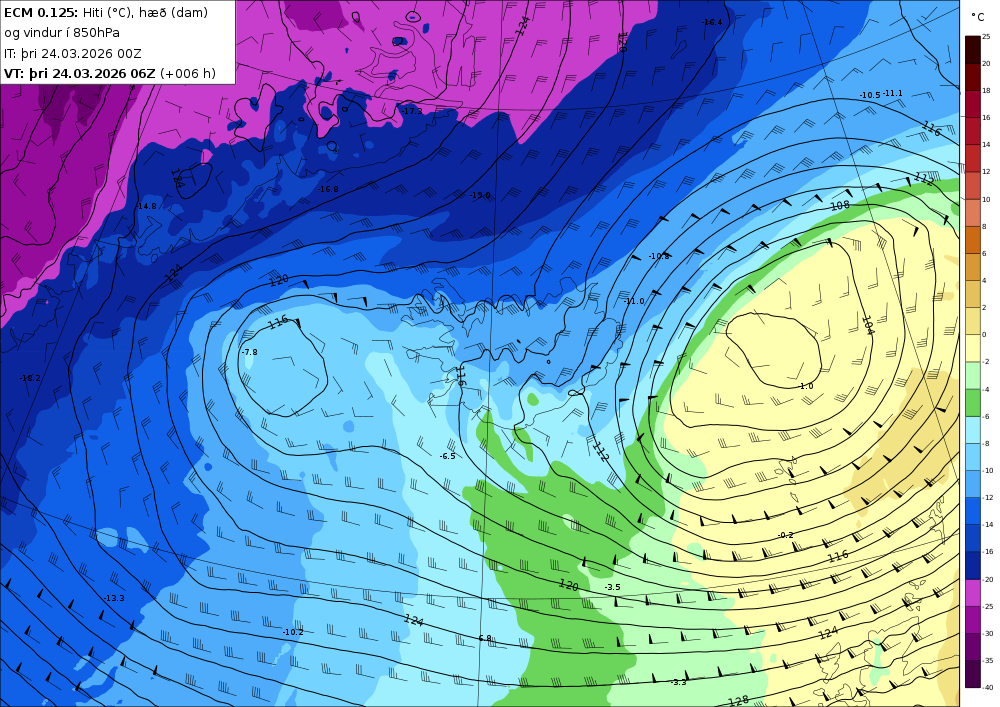Select the valid time 'VT: þri 24.03.2026 06Z'
This screenshot has height=707, width=1000.
80,73
